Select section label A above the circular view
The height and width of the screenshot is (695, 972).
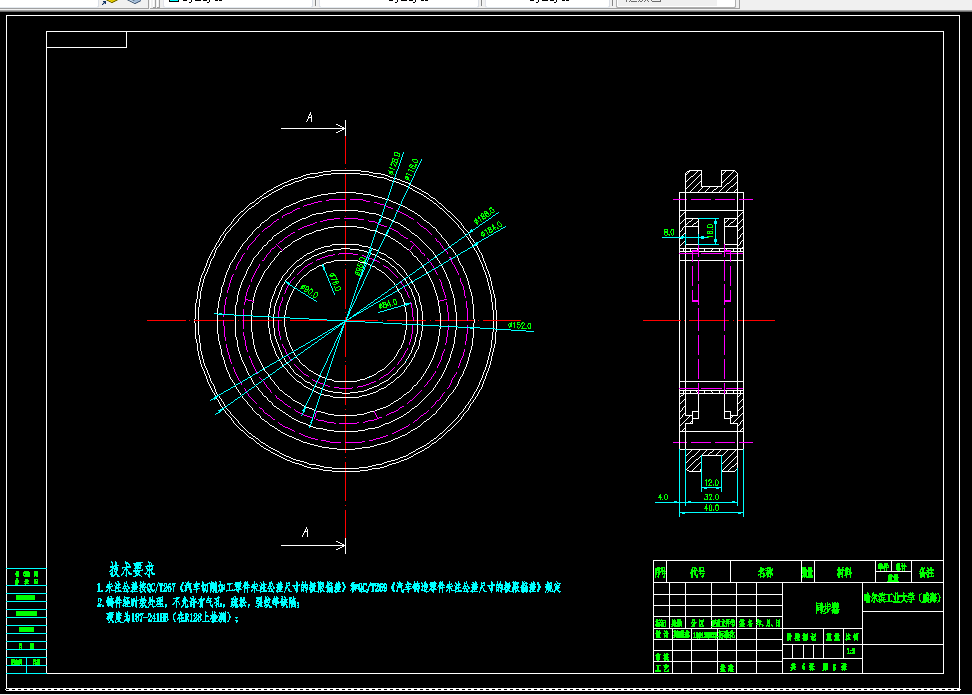coord(309,117)
